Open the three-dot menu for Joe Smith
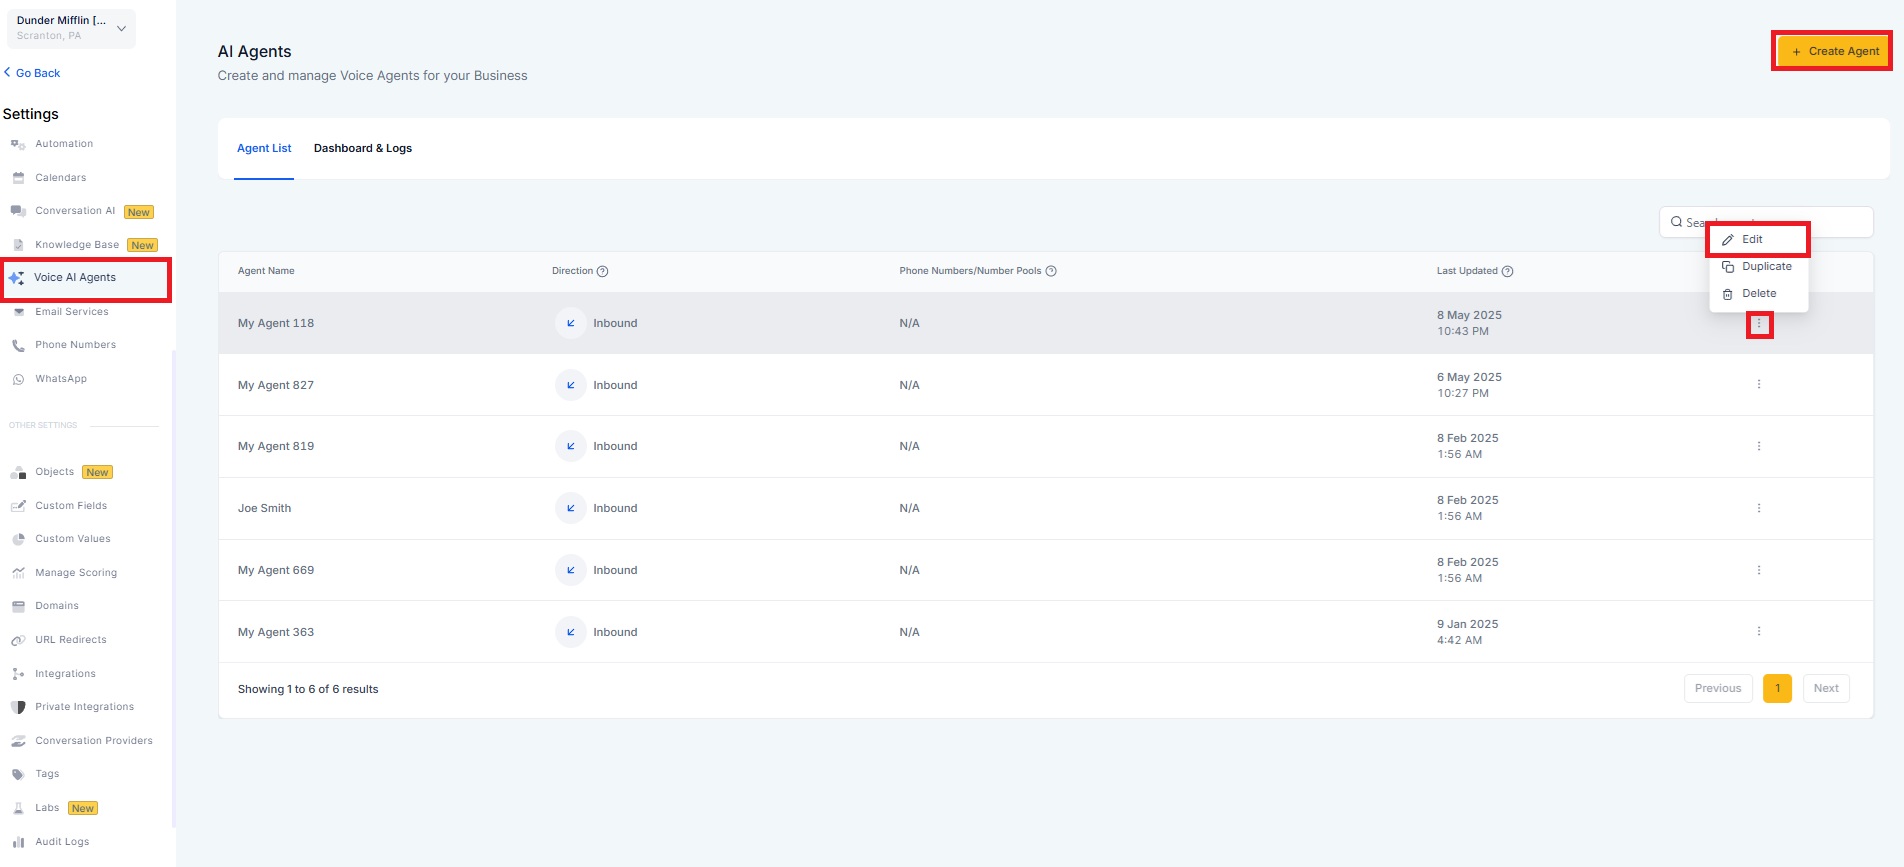Screen dimensions: 1904x867 point(1759,509)
